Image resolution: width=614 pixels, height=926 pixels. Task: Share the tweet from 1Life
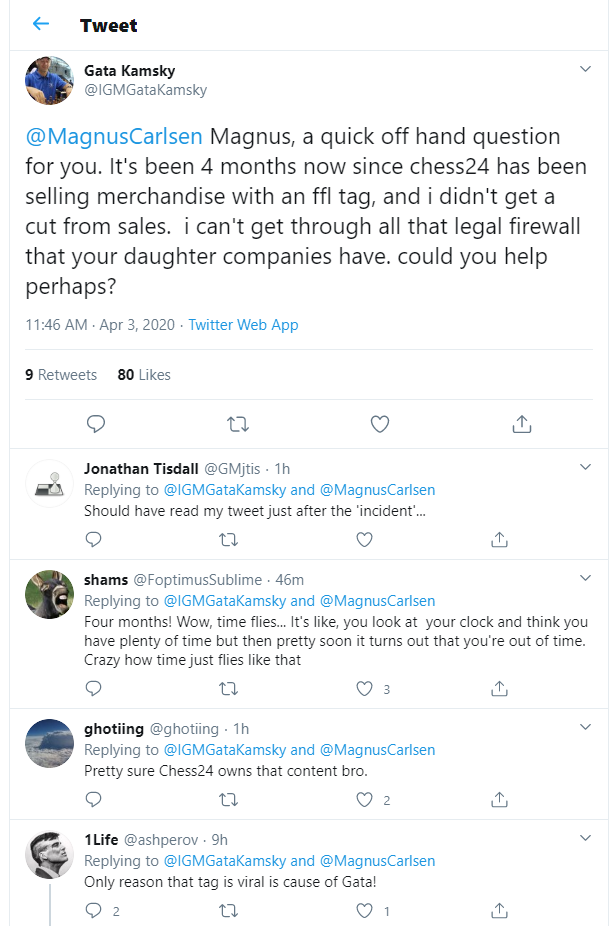point(499,910)
